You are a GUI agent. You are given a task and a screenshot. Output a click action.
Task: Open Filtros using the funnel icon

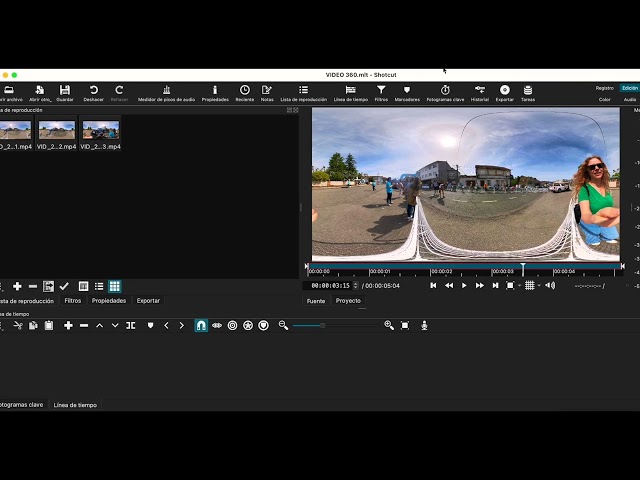click(x=381, y=93)
